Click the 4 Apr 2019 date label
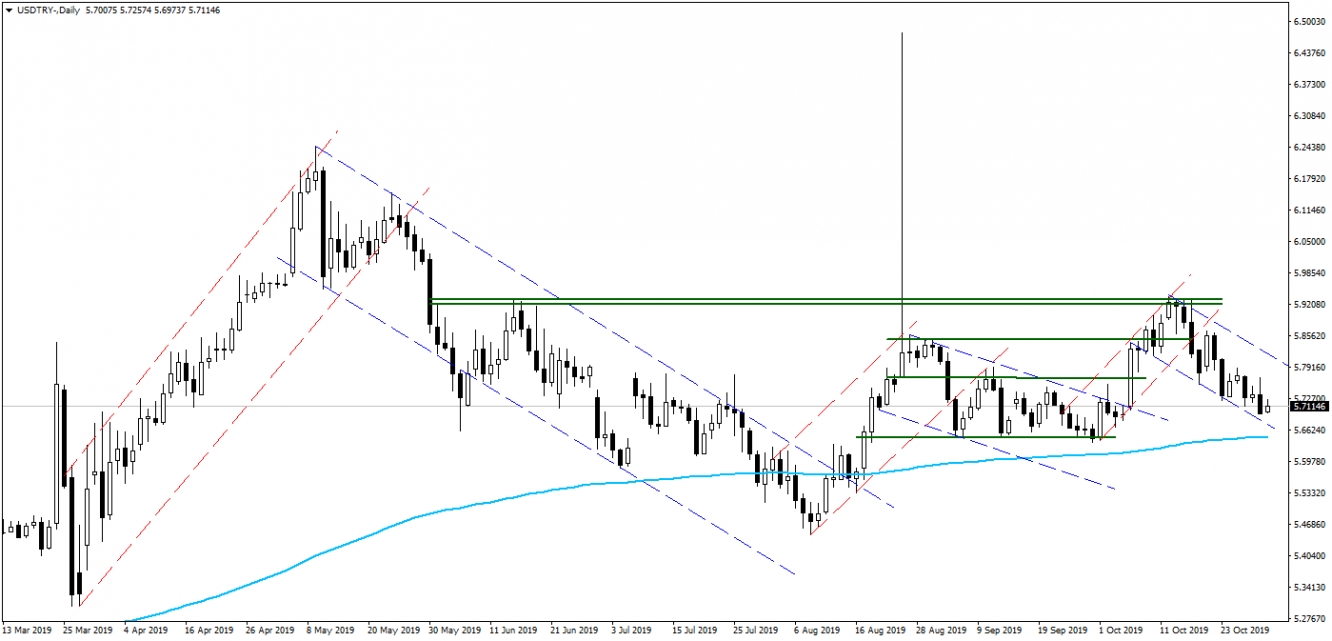 click(145, 631)
